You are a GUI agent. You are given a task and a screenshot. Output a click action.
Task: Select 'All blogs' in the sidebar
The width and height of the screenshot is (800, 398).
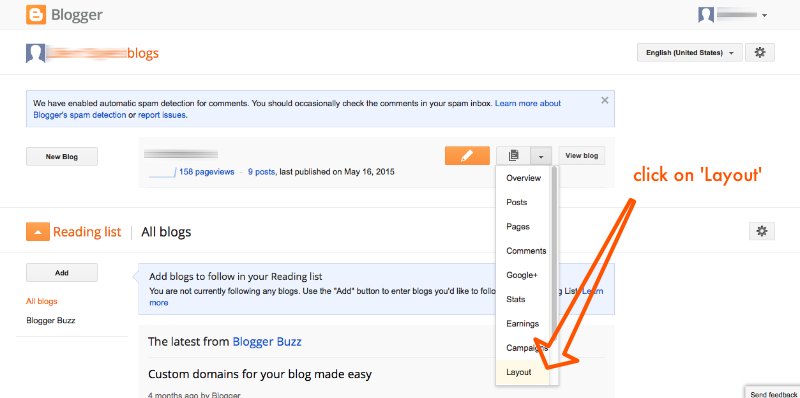point(42,301)
